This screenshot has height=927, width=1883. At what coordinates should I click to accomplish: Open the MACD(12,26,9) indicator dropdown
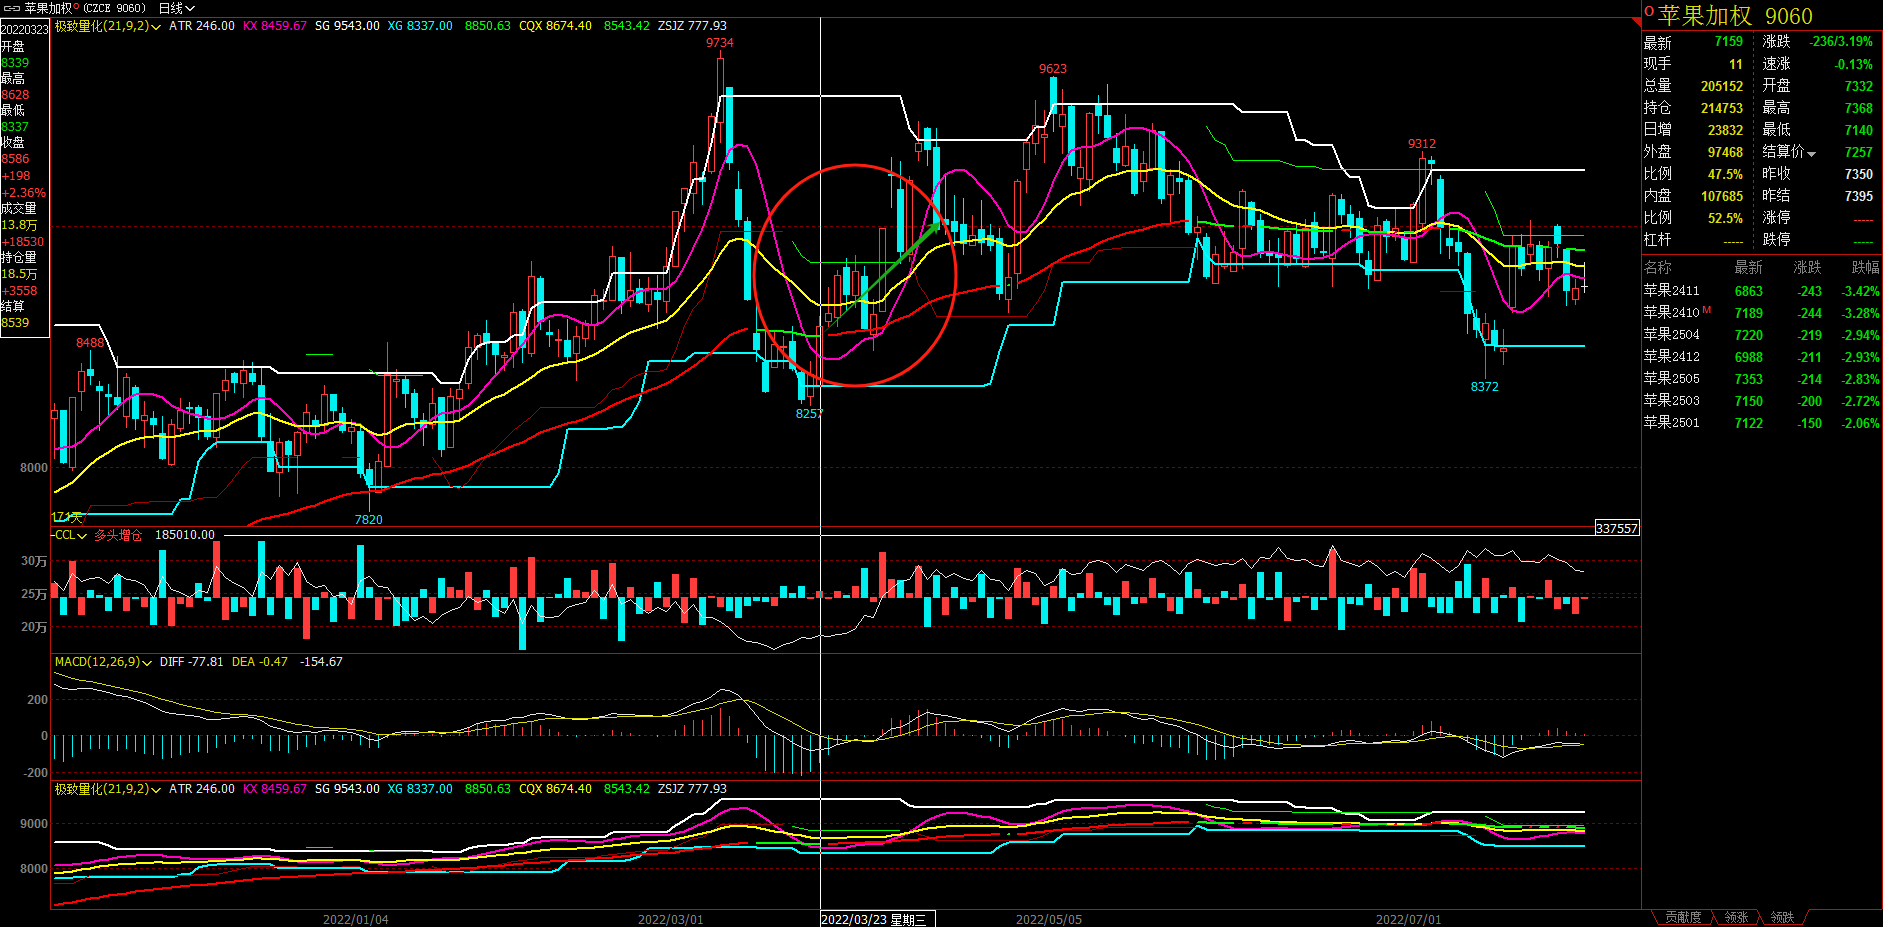(103, 662)
